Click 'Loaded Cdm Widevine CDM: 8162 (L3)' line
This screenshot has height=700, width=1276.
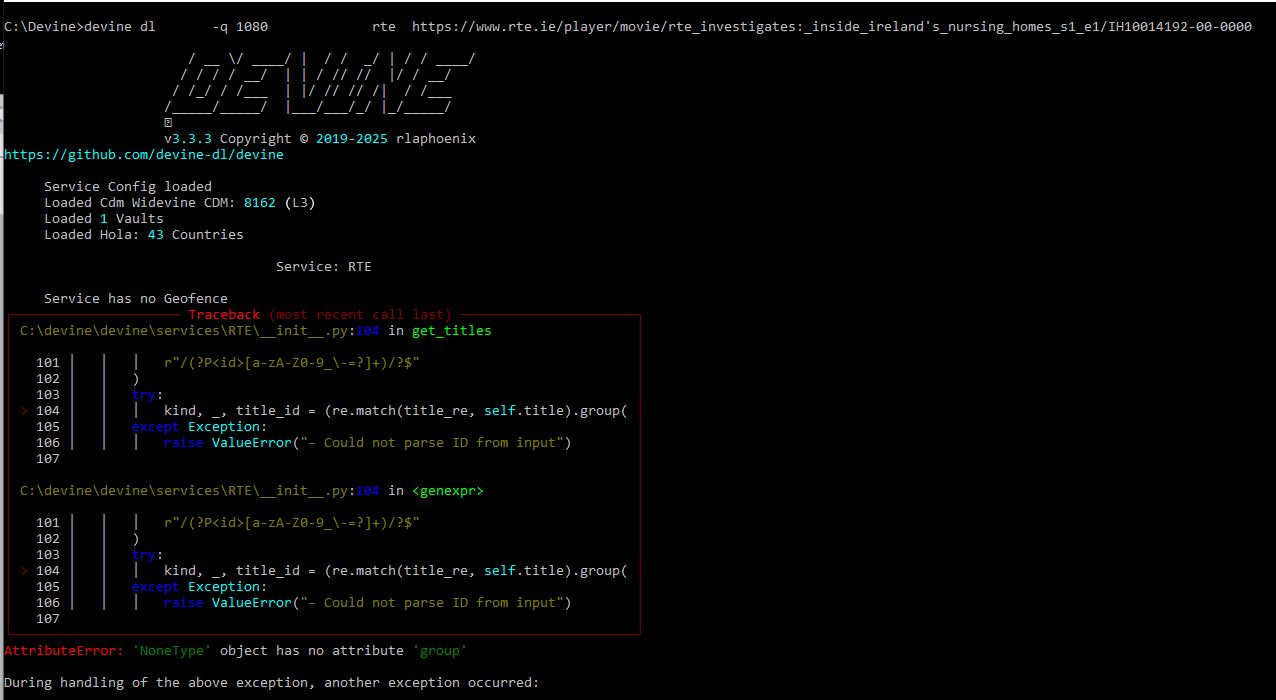(x=180, y=202)
